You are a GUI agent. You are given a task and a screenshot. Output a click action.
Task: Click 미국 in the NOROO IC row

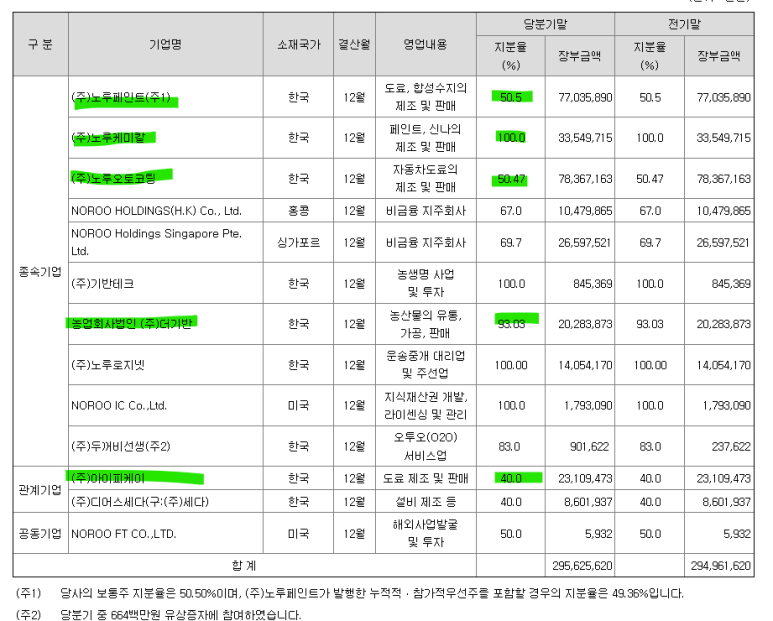click(x=298, y=406)
